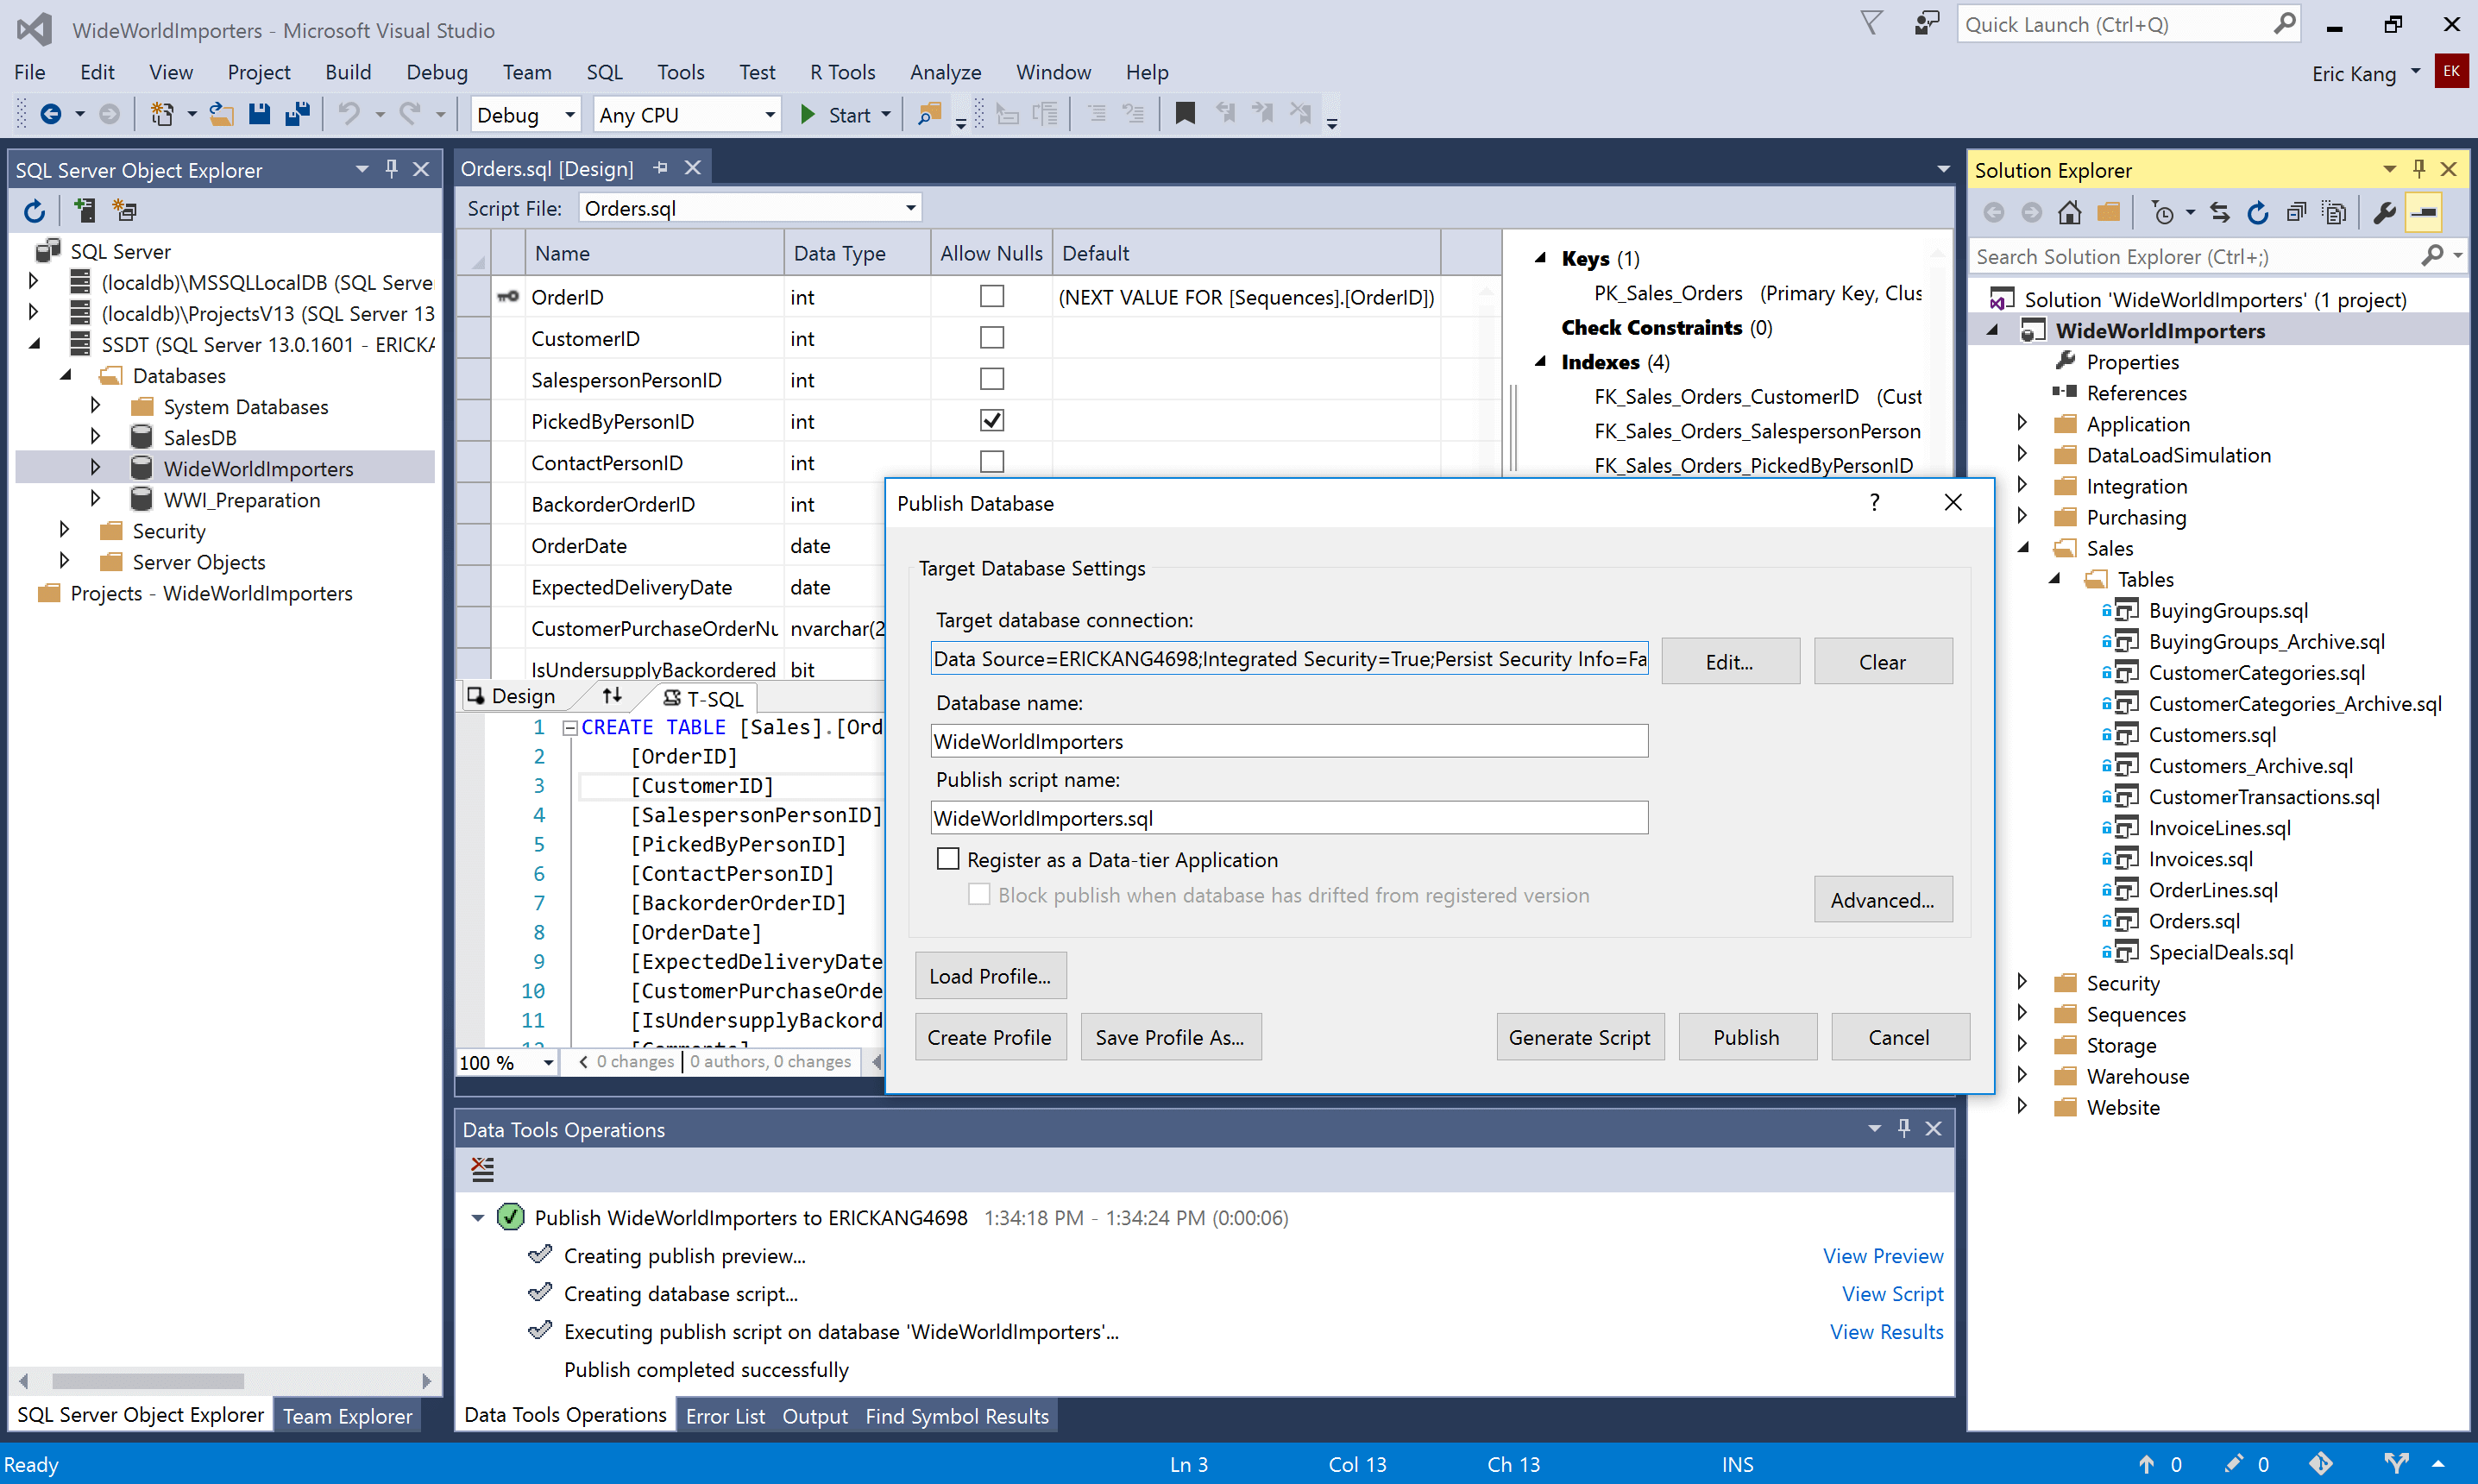Enable Register as a Data-tier Application
Viewport: 2478px width, 1484px height.
point(948,859)
